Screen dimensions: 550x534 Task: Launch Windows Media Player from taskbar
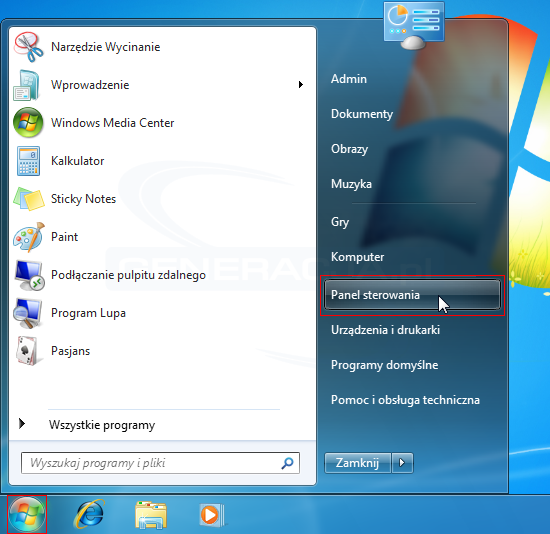pos(212,515)
